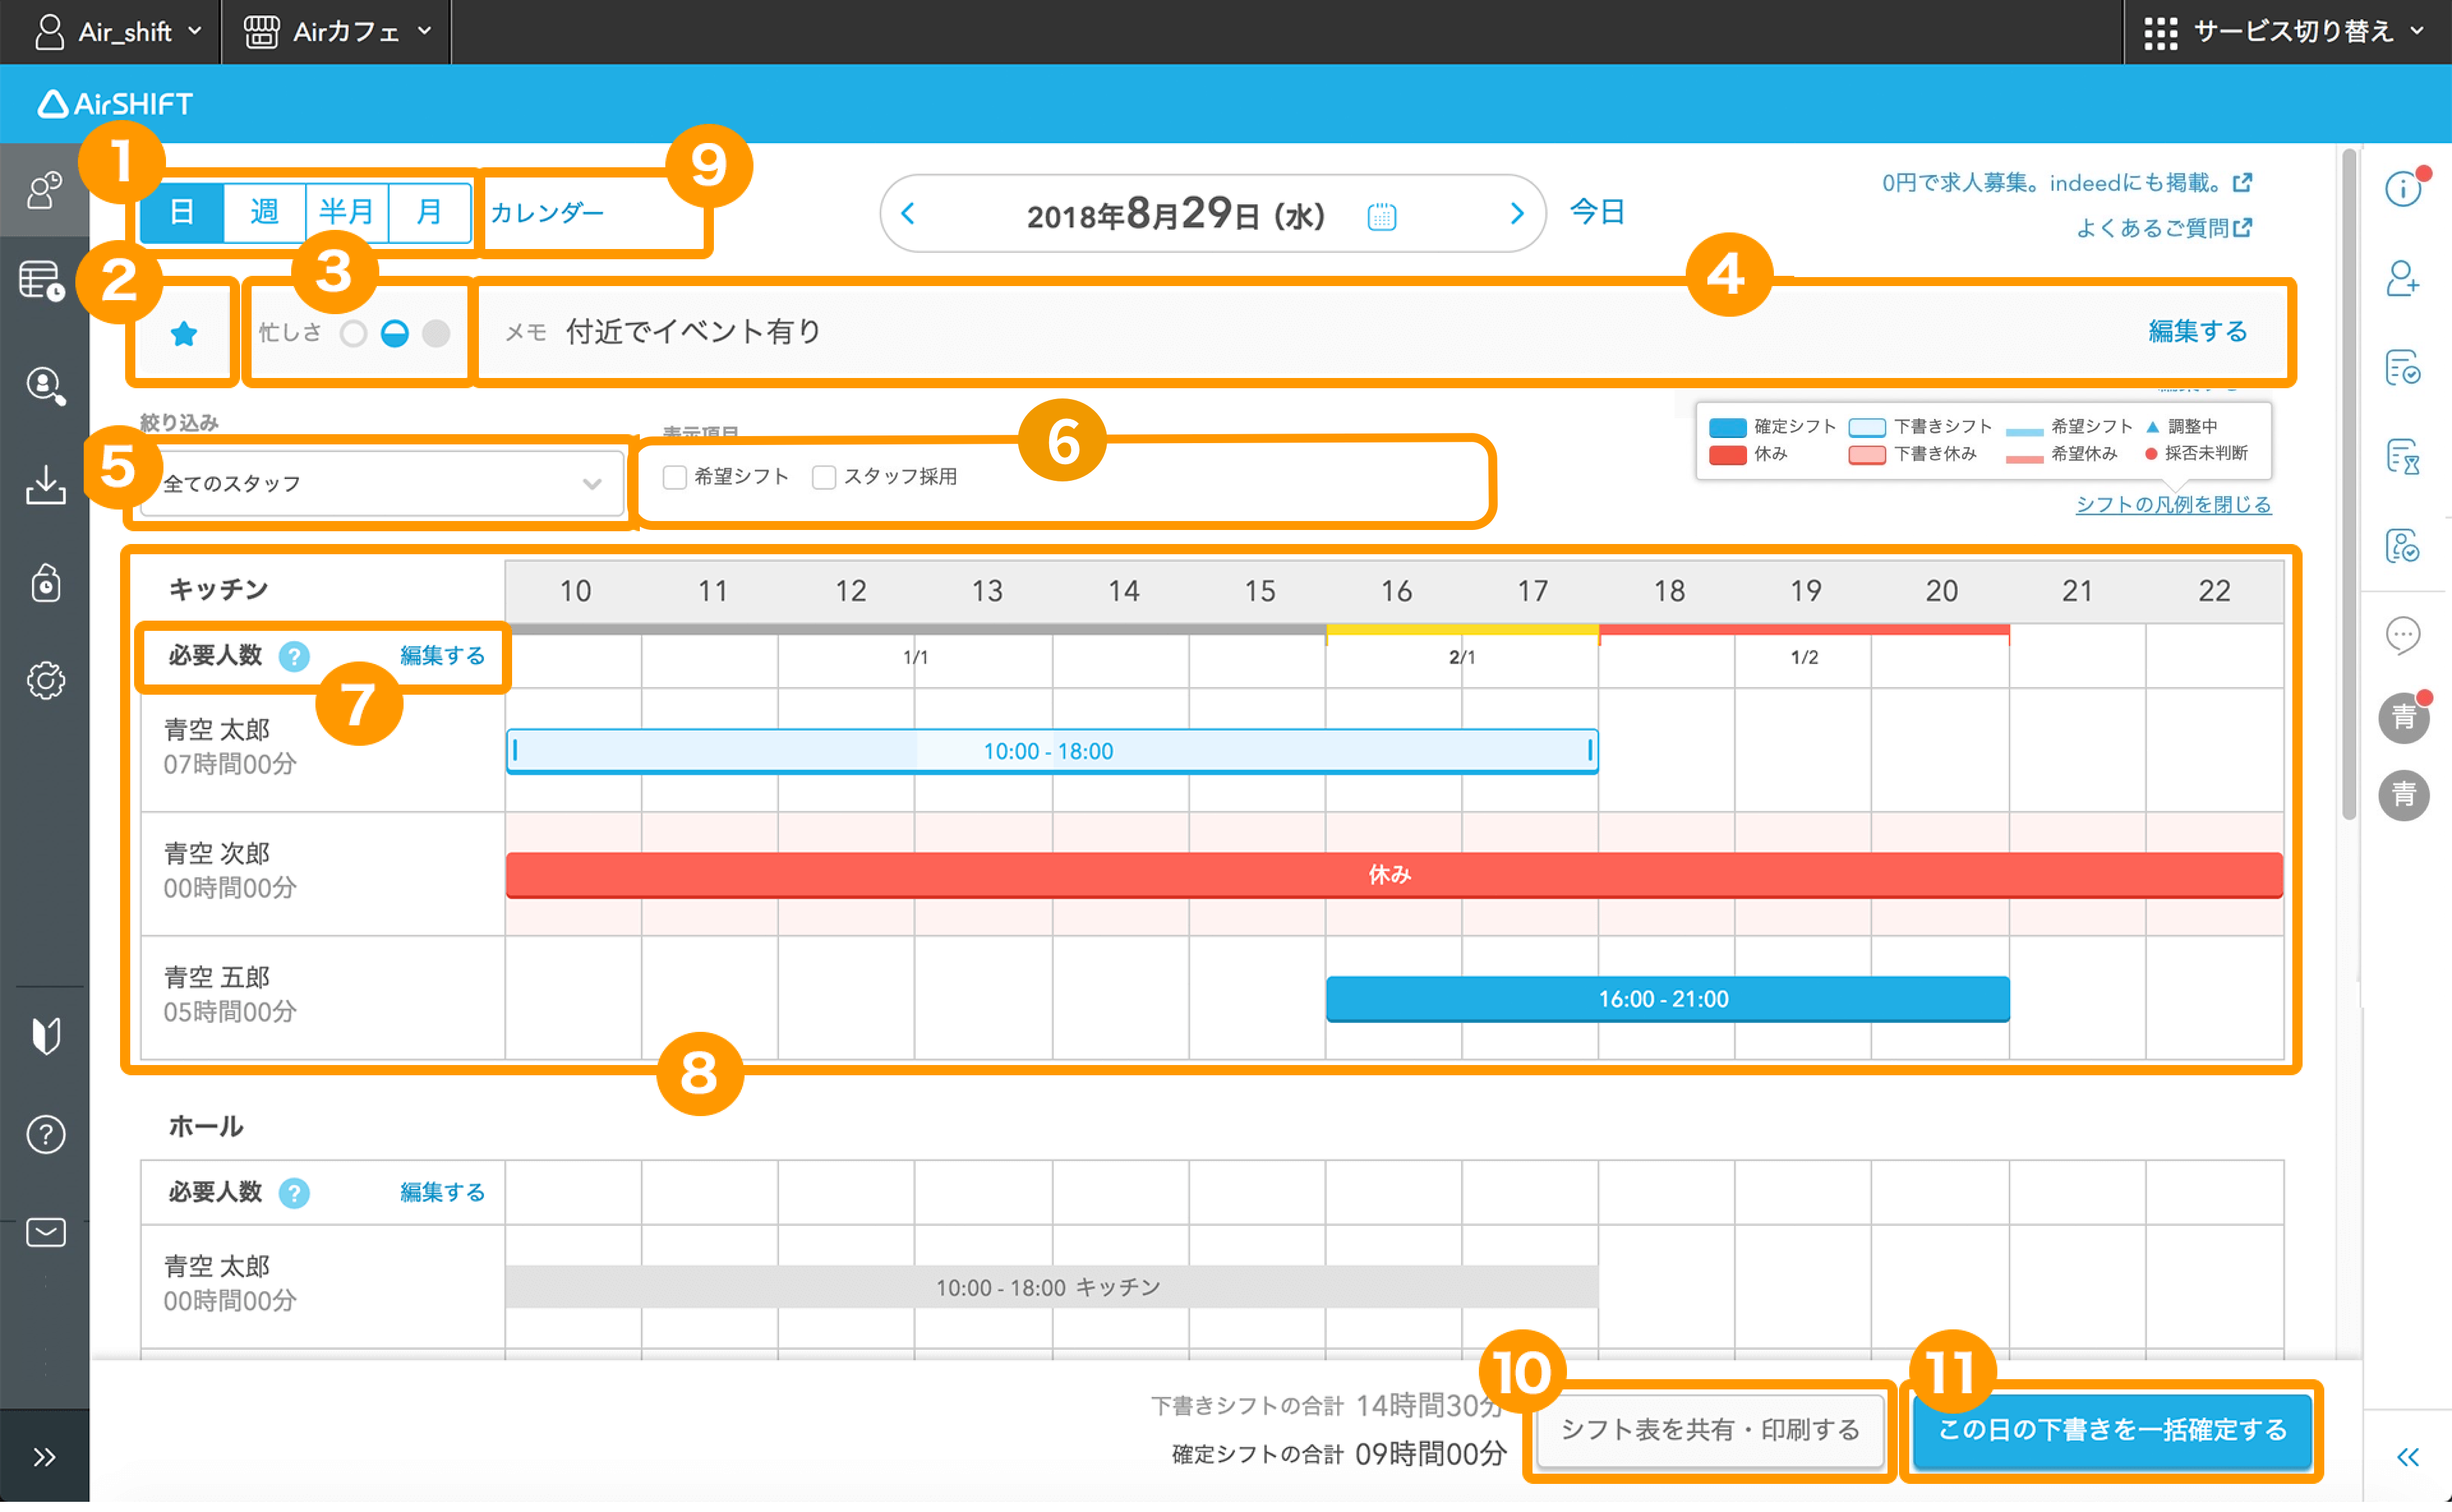Click シフトの凡例を閉じる link
2452x1512 pixels.
point(2173,505)
